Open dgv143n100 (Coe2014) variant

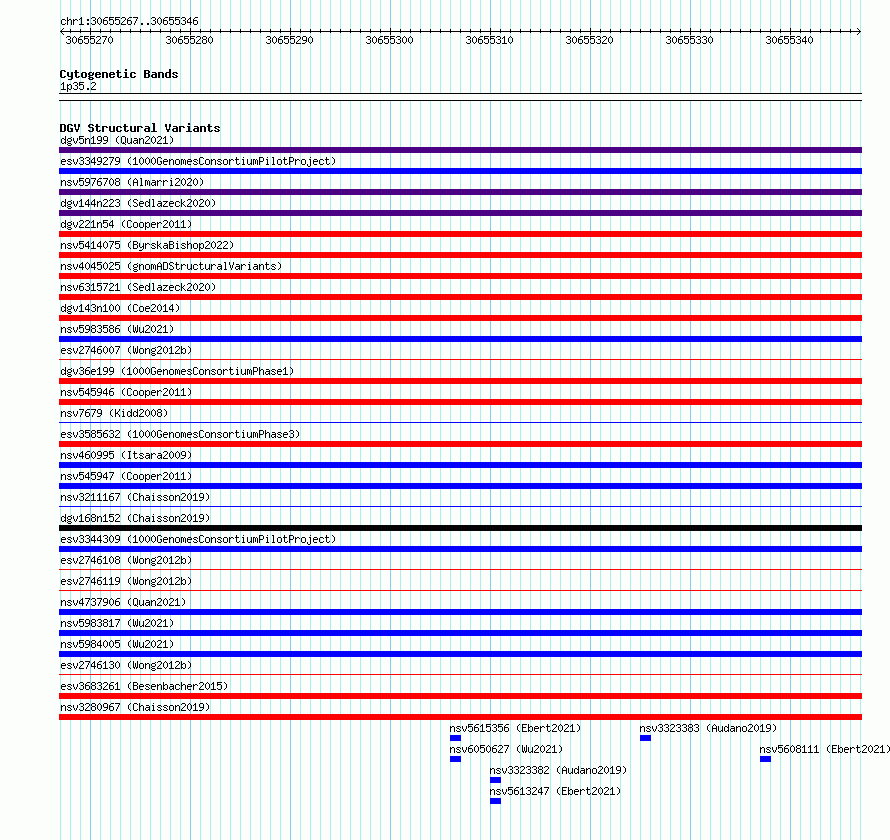pyautogui.click(x=120, y=308)
